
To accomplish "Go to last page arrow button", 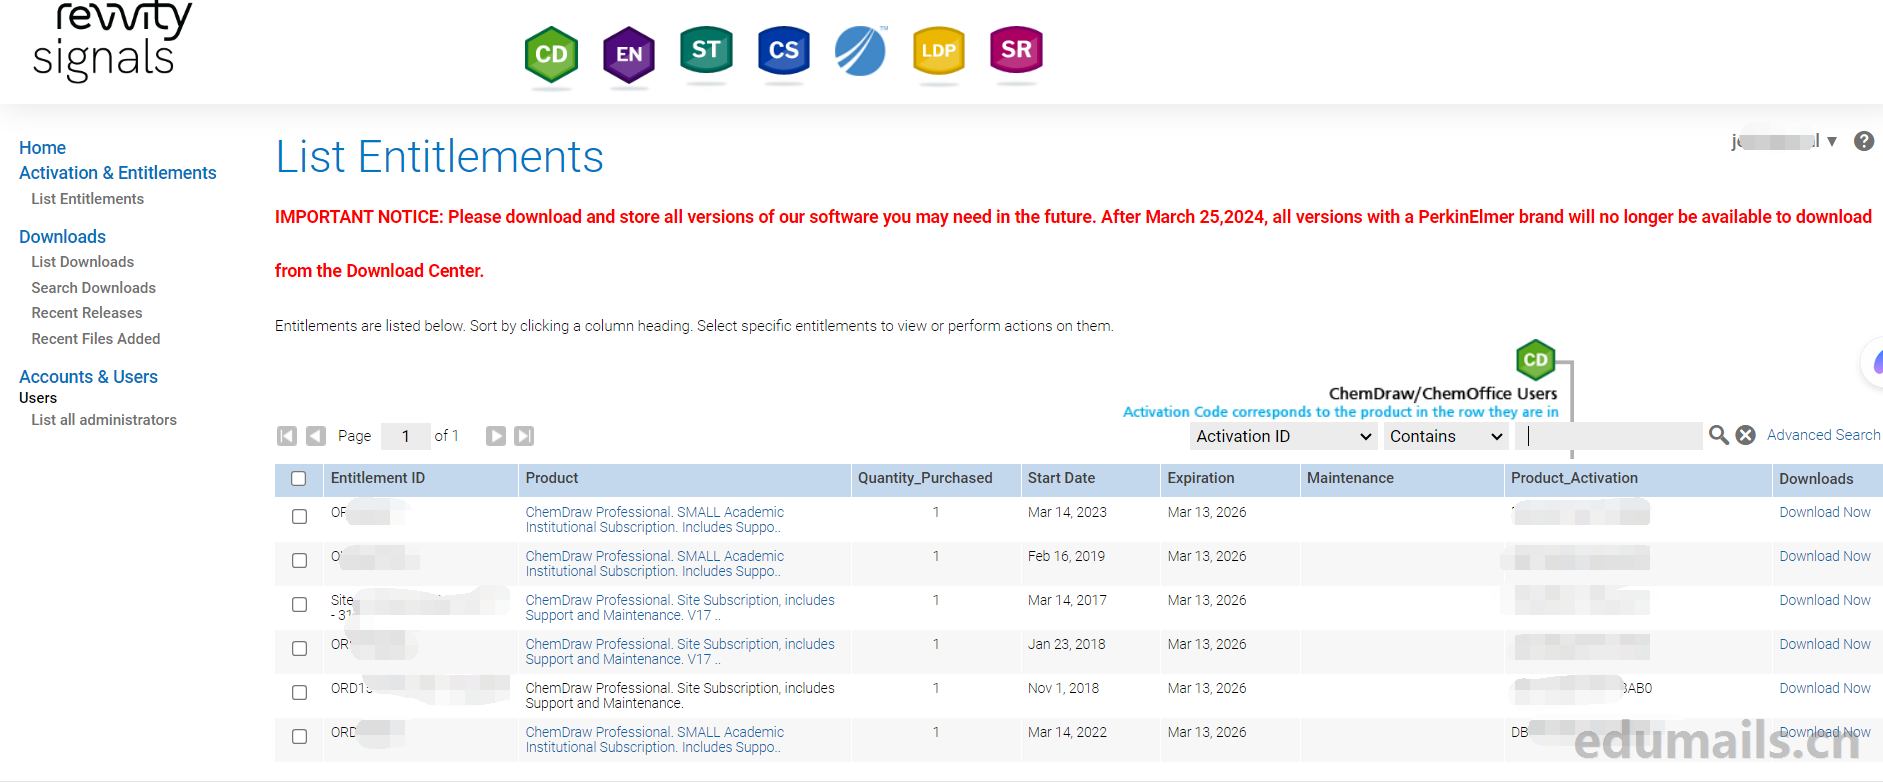I will (x=524, y=436).
